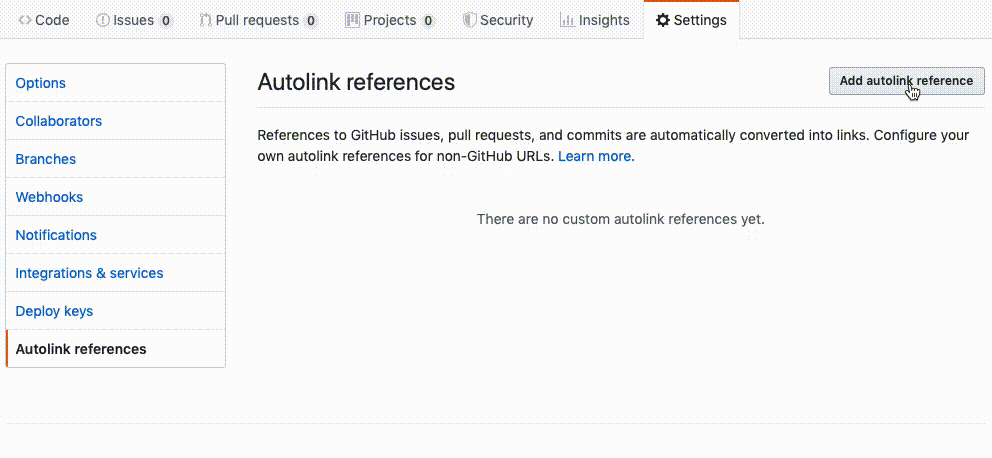Select Autolink references sidebar item

click(81, 349)
